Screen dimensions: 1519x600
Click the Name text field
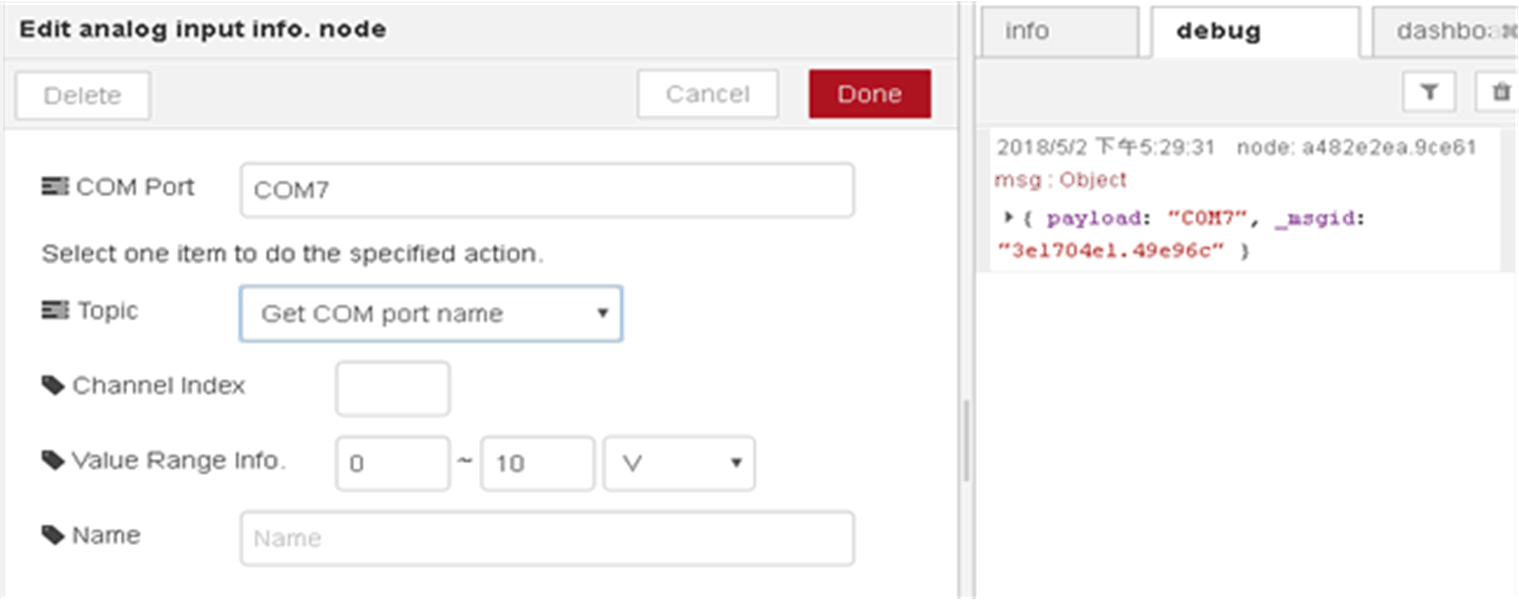point(547,539)
